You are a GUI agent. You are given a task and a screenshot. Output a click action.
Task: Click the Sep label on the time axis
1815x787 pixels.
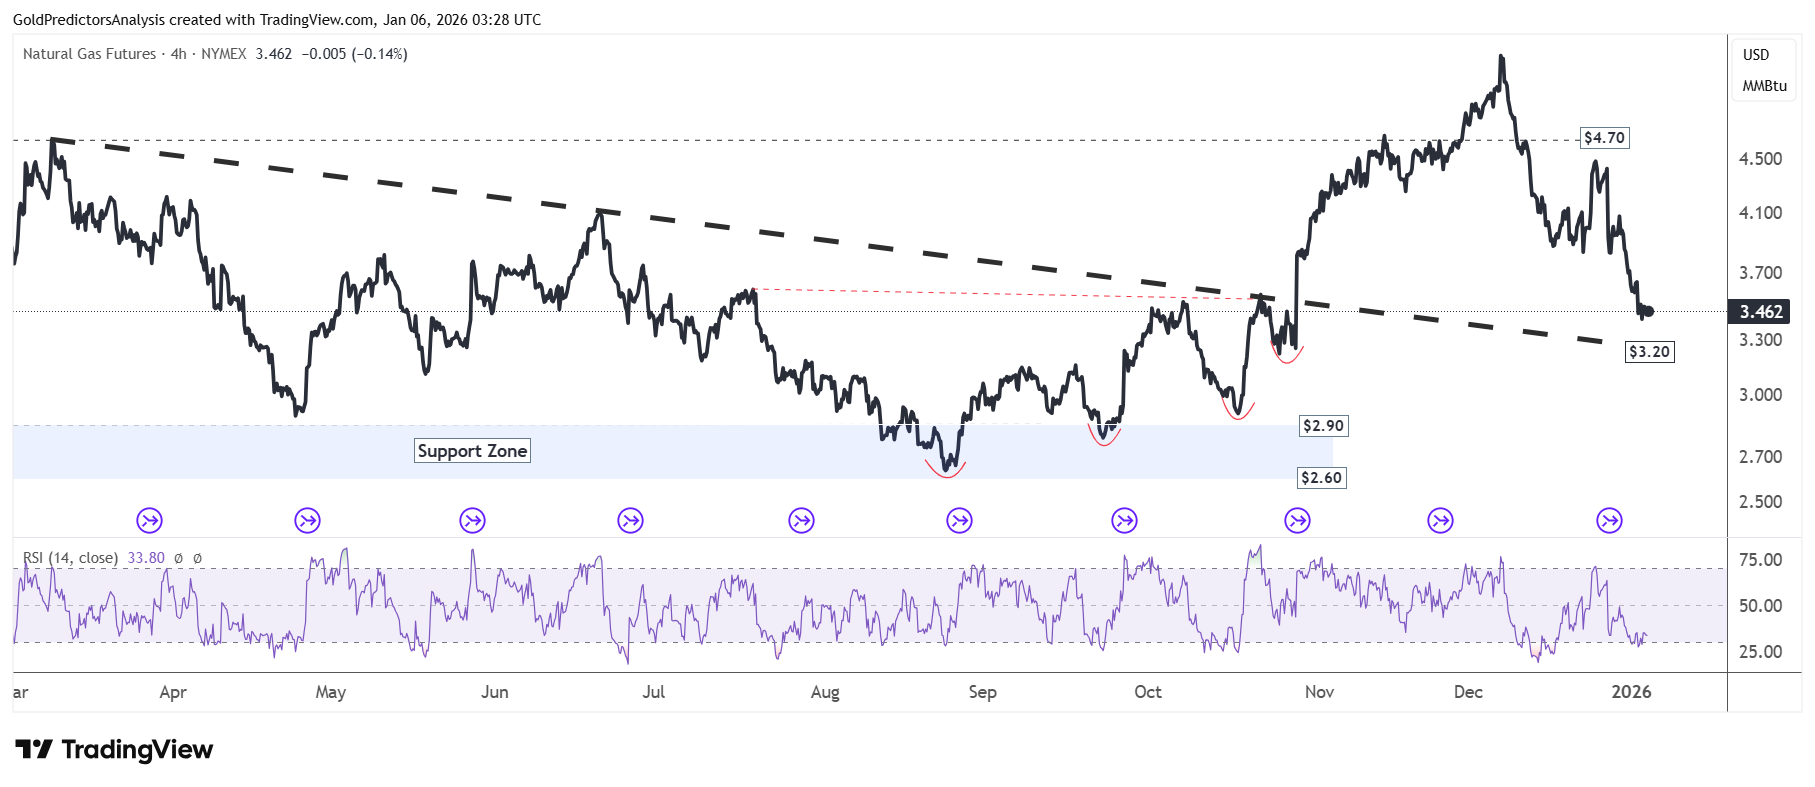(x=982, y=692)
